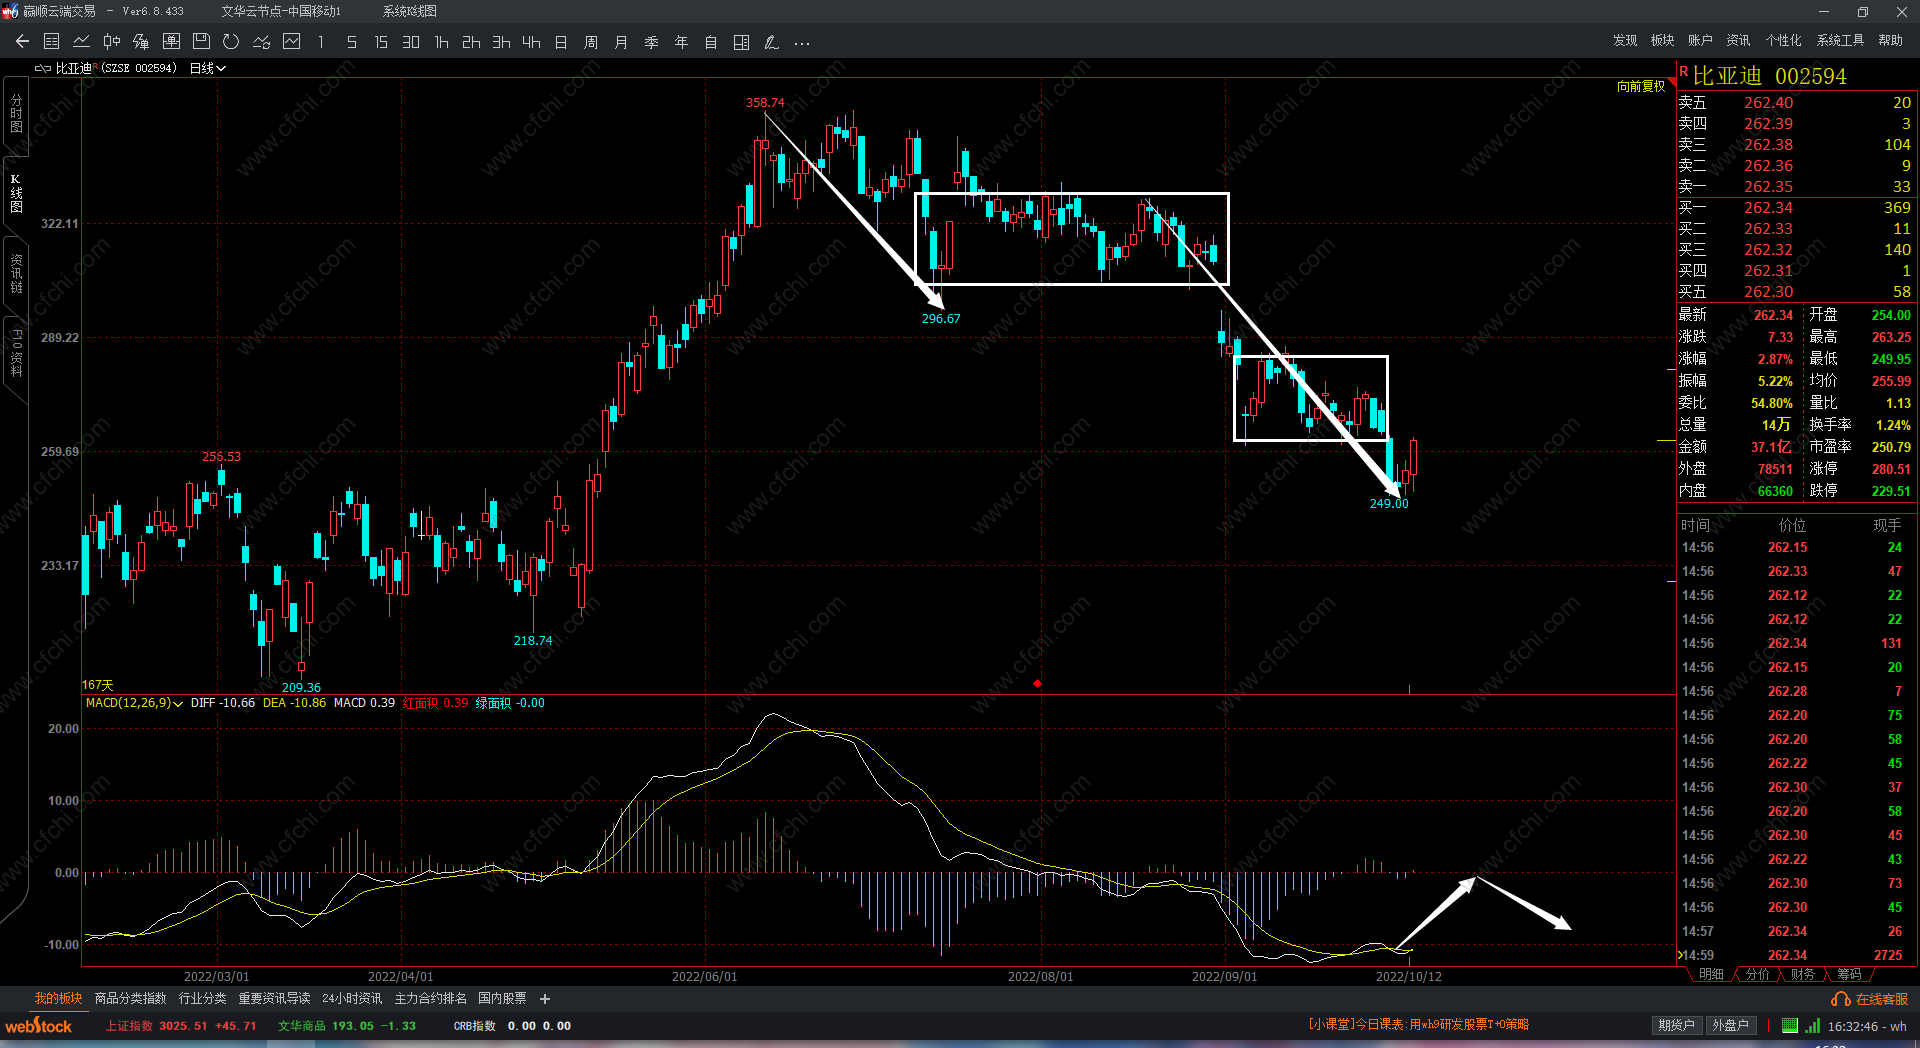Click the 外盘户 account button
Image resolution: width=1920 pixels, height=1048 pixels.
pos(1730,1025)
